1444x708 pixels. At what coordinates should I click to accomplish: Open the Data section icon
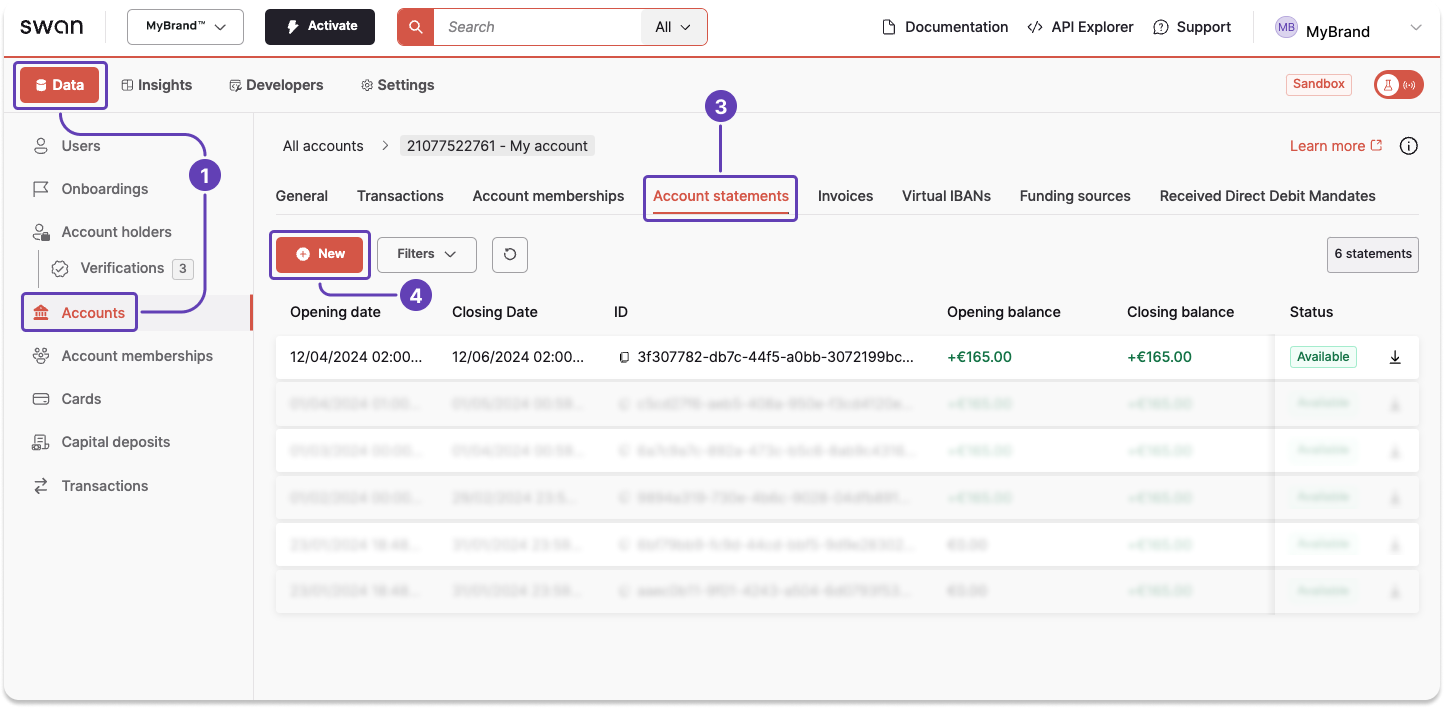[40, 85]
